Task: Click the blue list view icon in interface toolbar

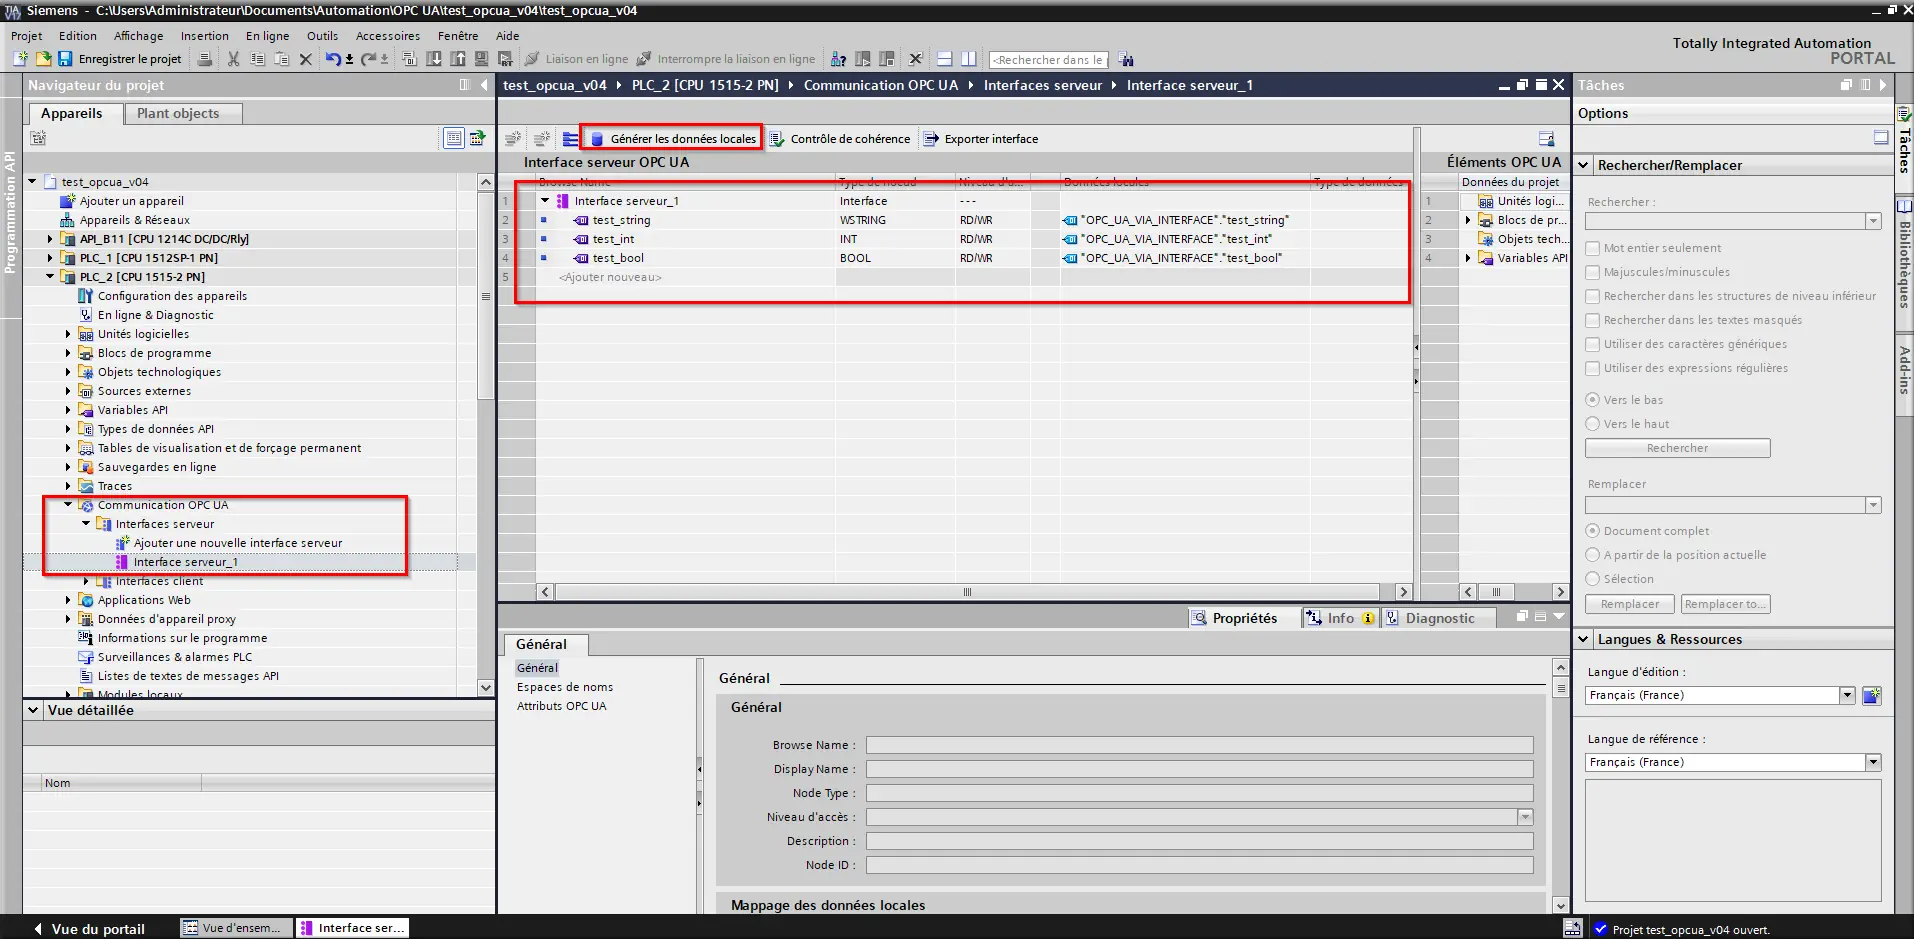Action: (x=570, y=139)
